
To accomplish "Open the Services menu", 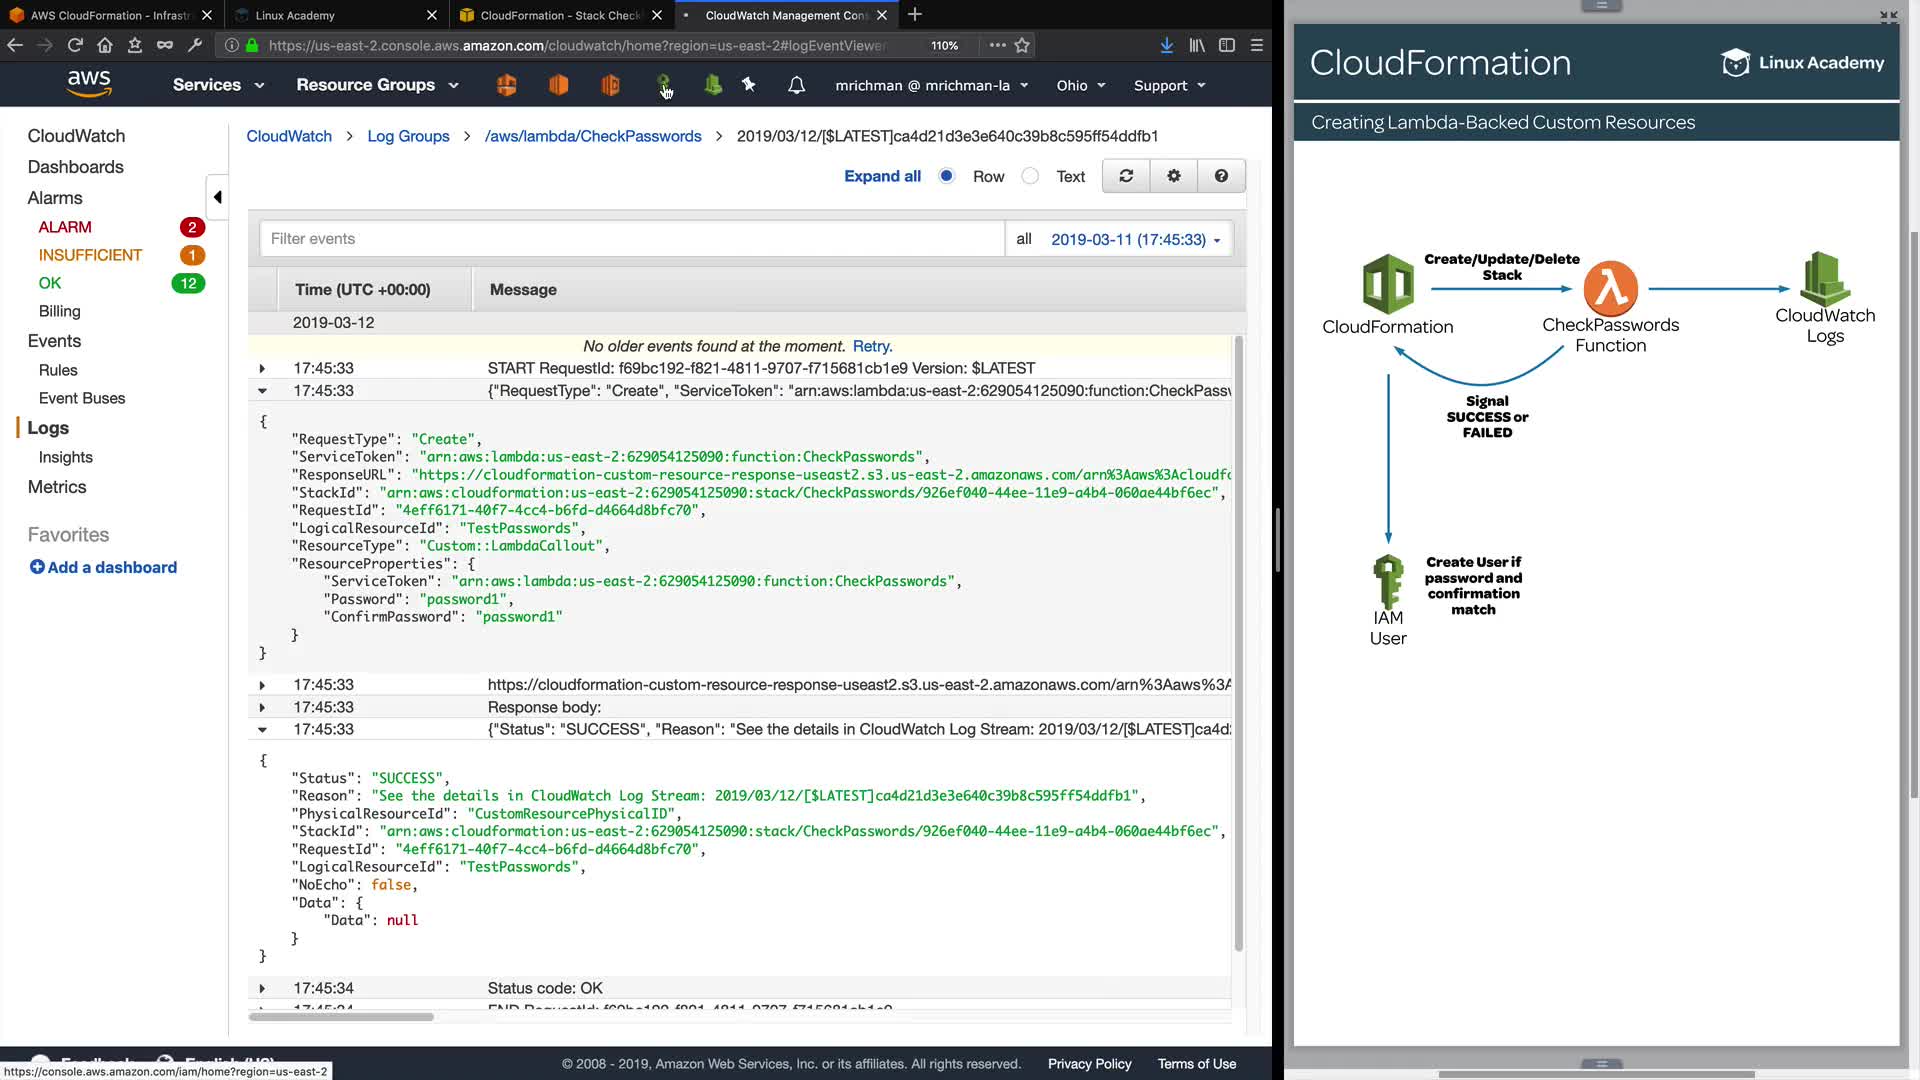I will 218,85.
